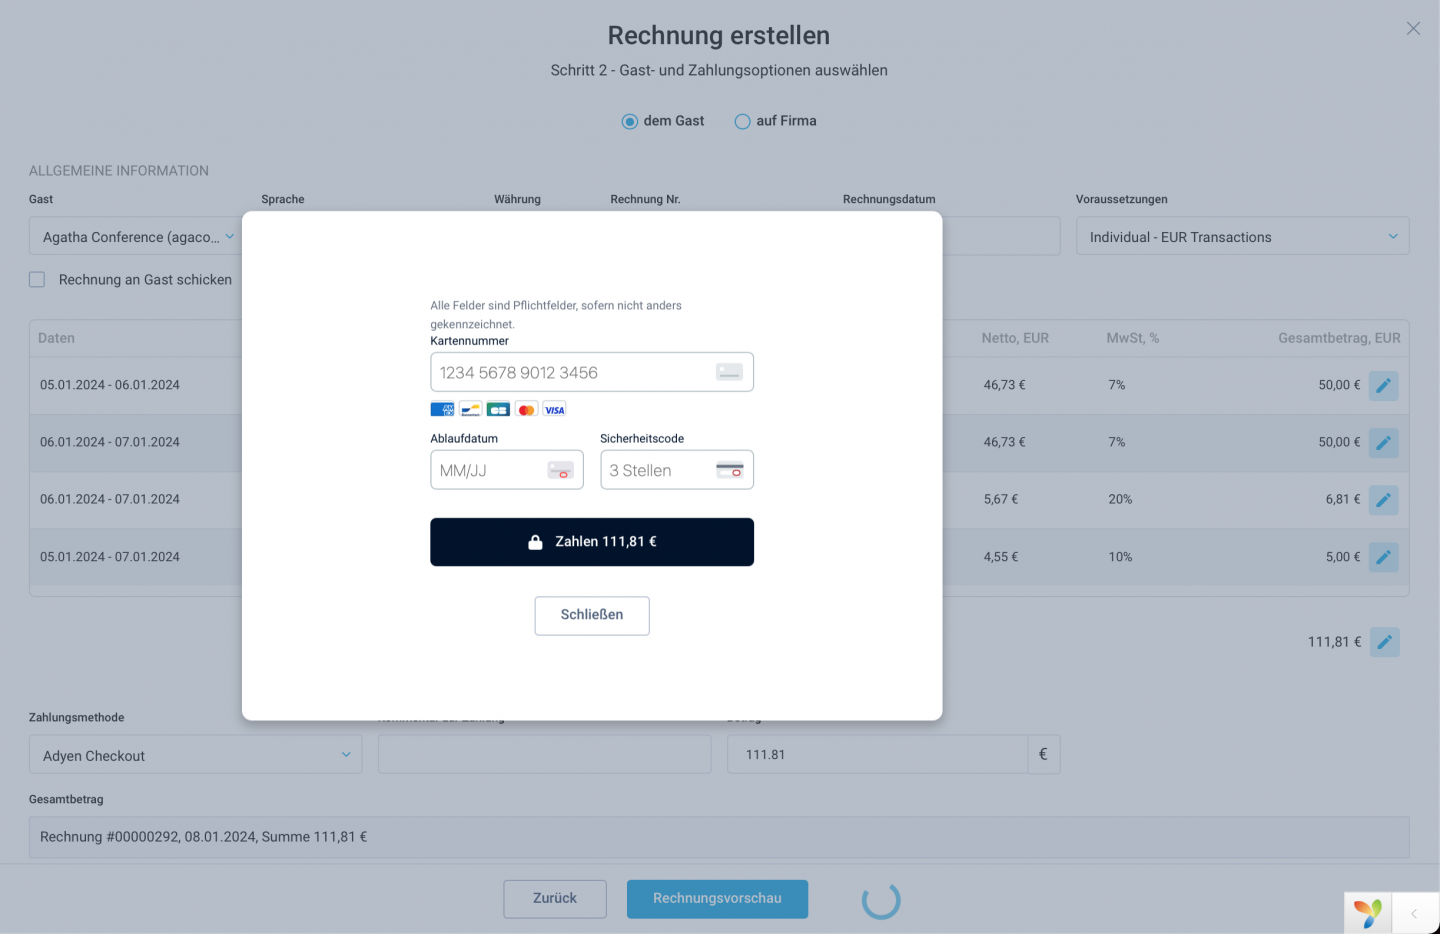1440x934 pixels.
Task: Click the netto value 4,55 €
Action: pyautogui.click(x=1001, y=557)
